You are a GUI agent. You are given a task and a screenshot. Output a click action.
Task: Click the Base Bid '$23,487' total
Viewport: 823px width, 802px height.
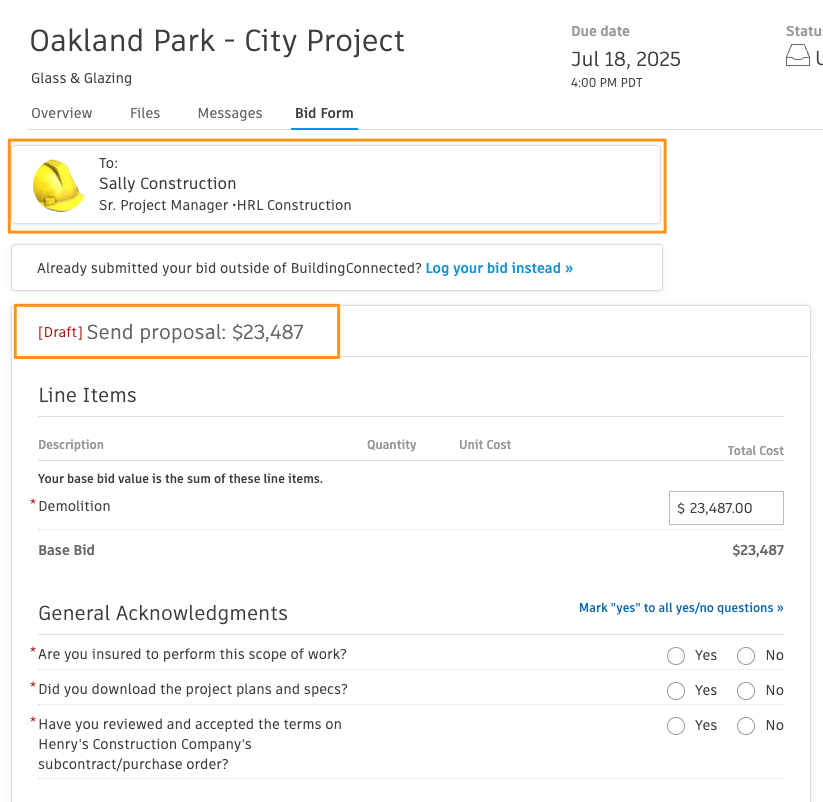pyautogui.click(x=758, y=550)
